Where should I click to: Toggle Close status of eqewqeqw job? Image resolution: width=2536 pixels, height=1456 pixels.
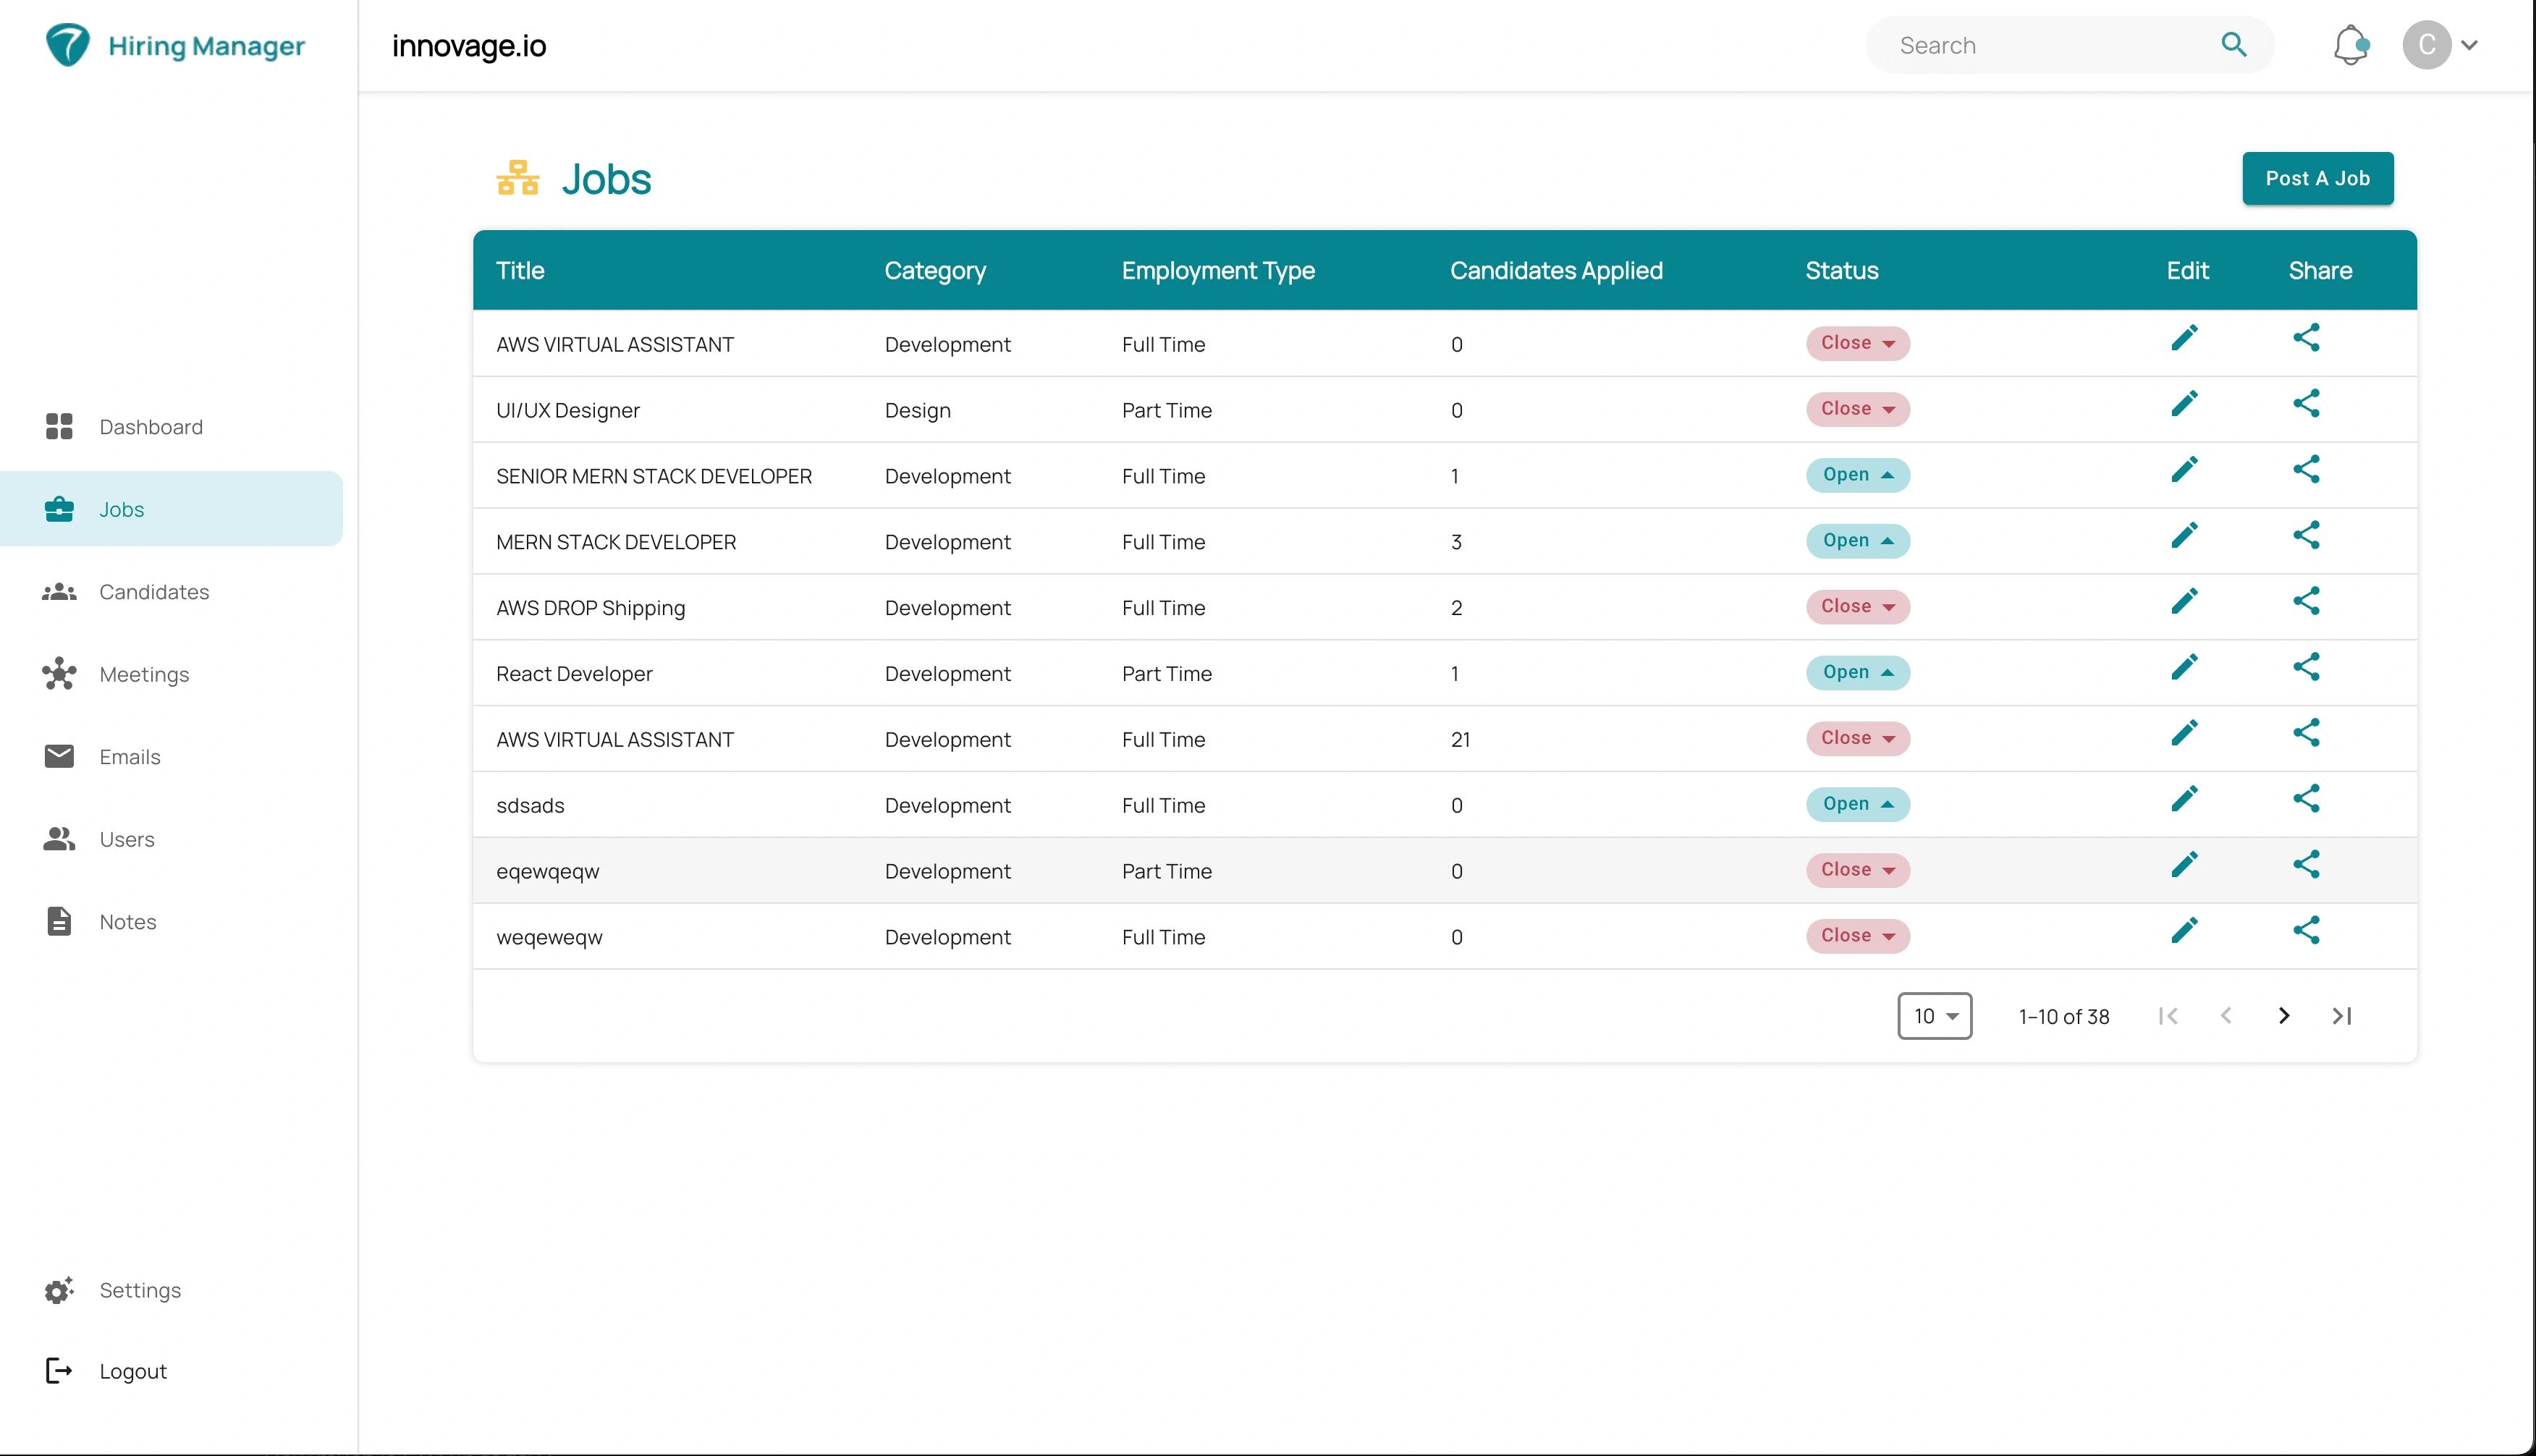[1857, 870]
